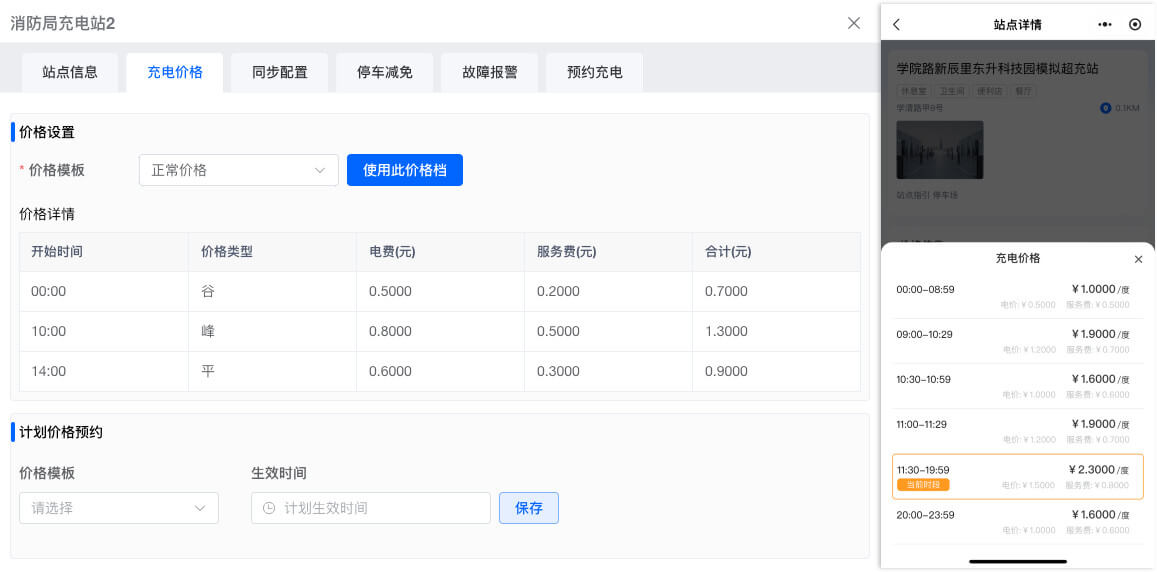Go to the 停车减免 tab
1157x572 pixels.
(x=385, y=72)
